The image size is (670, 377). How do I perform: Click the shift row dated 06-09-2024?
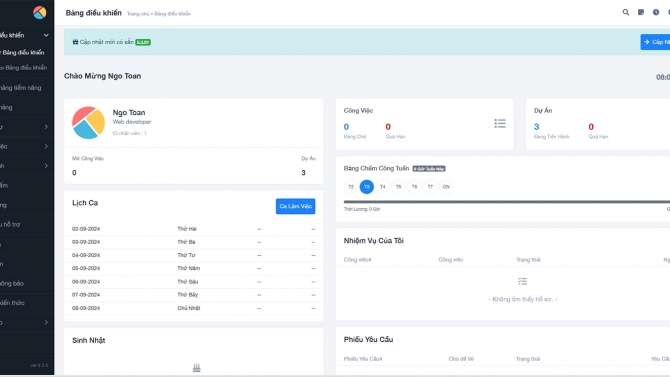click(x=194, y=282)
